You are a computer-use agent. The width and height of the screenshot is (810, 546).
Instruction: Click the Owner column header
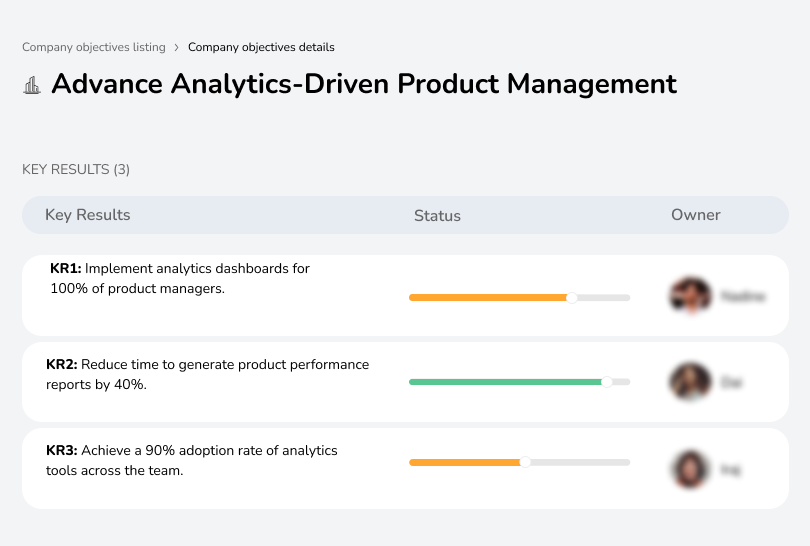pyautogui.click(x=695, y=215)
